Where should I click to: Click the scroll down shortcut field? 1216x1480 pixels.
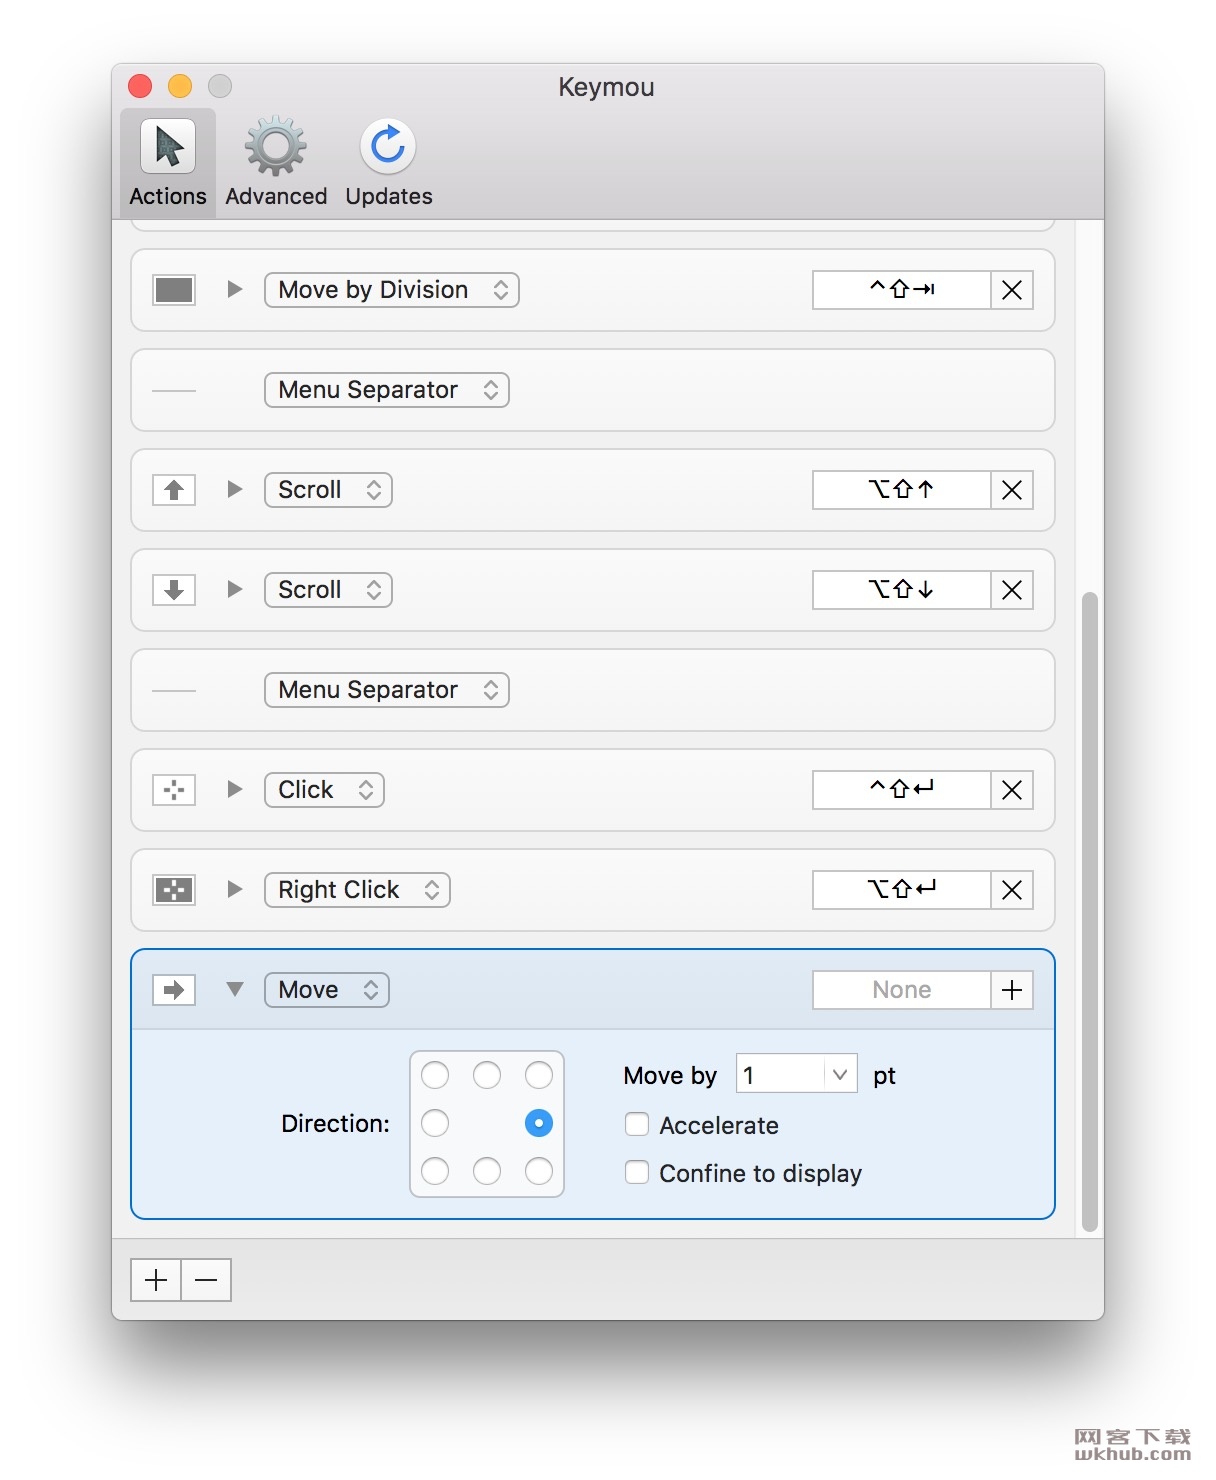coord(902,590)
